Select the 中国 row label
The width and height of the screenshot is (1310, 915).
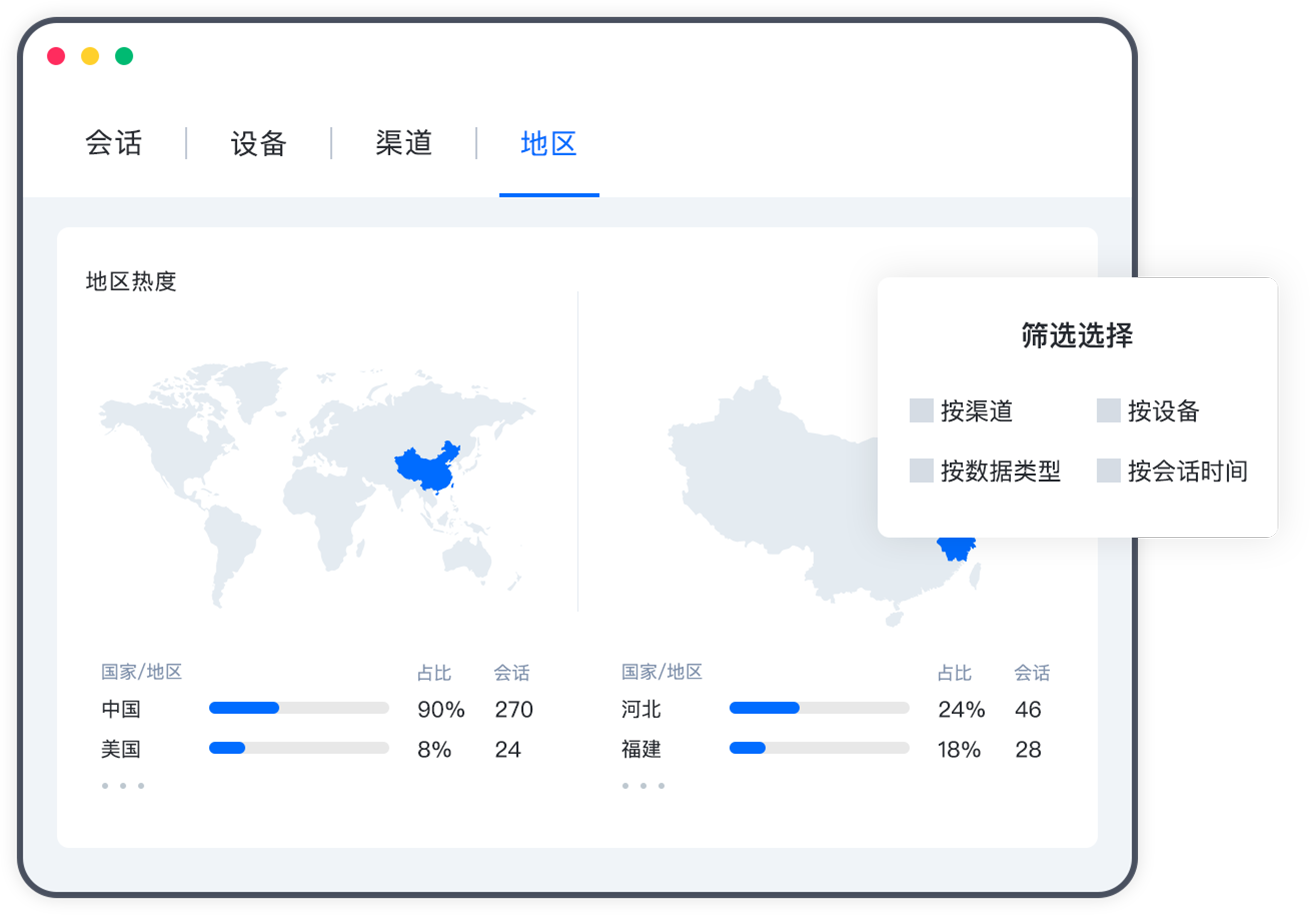[x=121, y=710]
